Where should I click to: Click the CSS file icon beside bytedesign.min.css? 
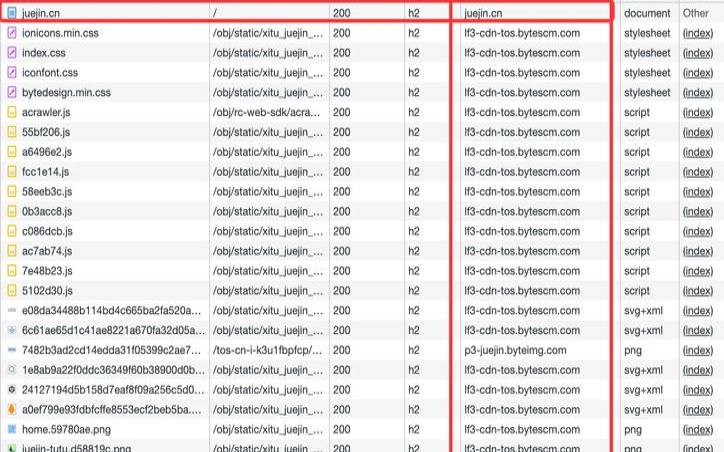[x=11, y=92]
